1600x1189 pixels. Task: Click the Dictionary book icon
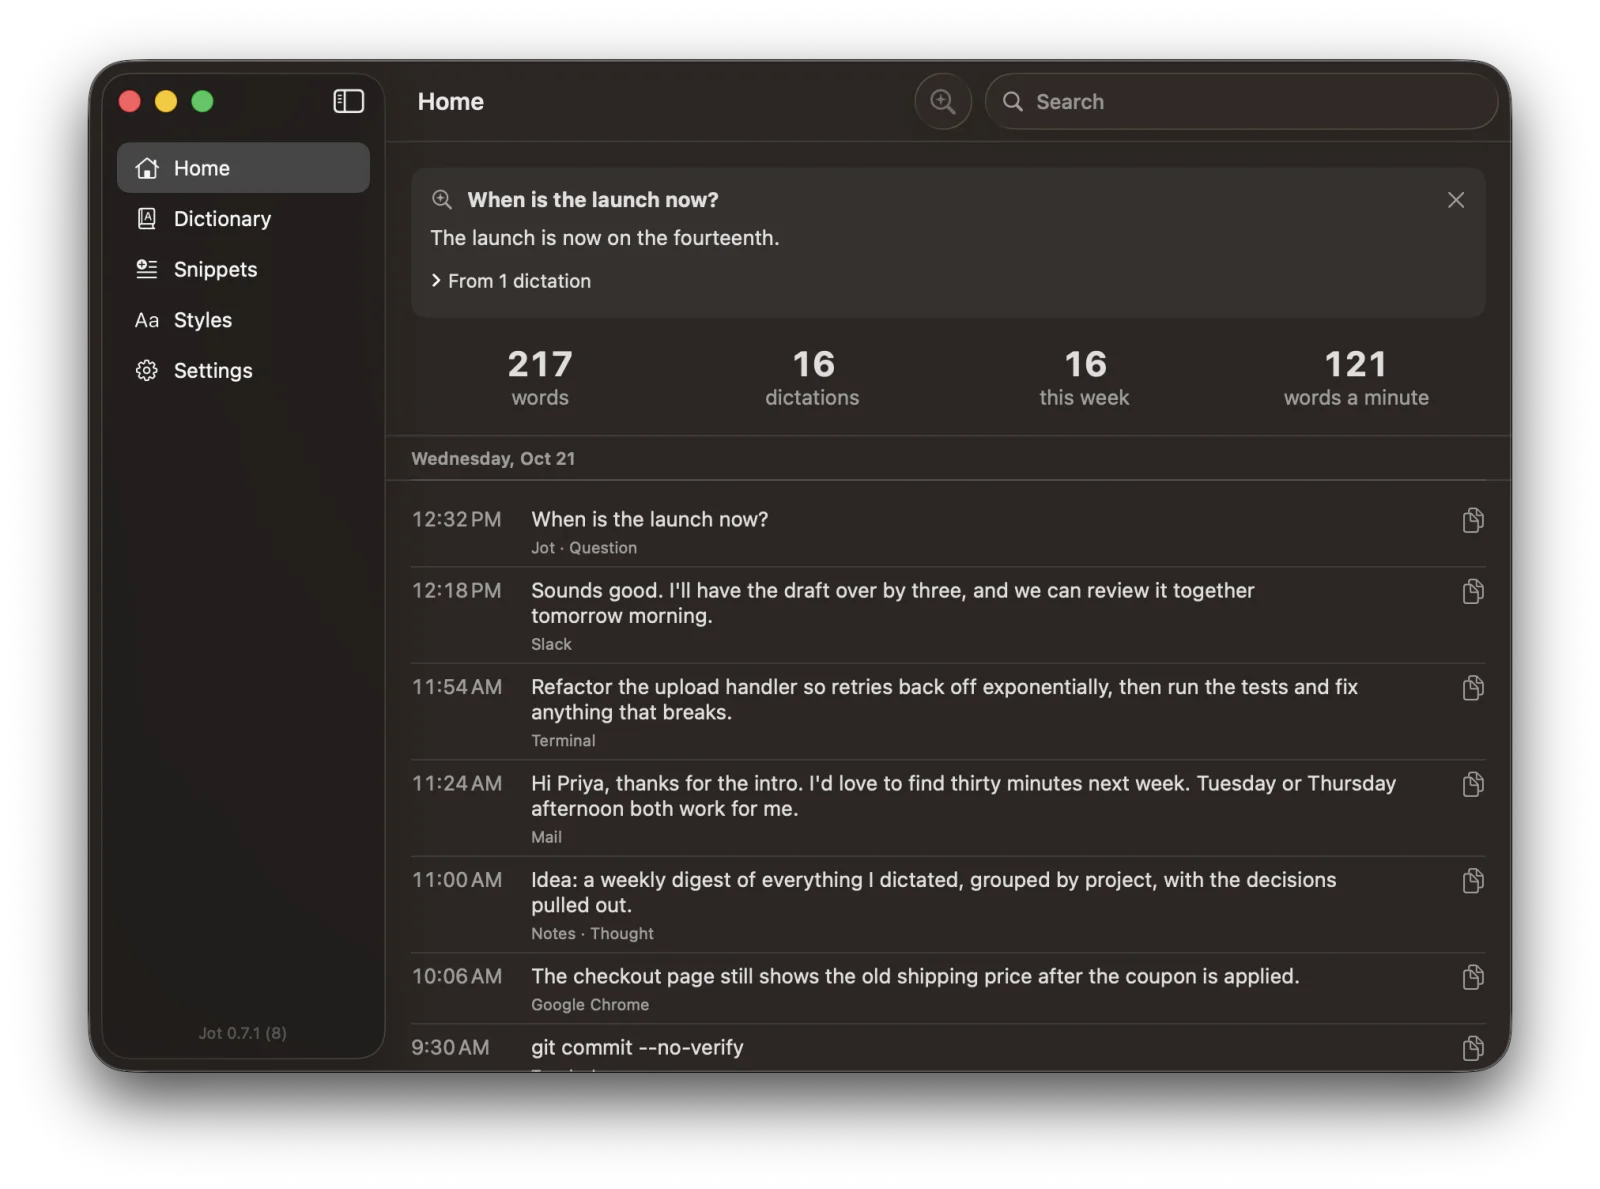[x=147, y=218]
